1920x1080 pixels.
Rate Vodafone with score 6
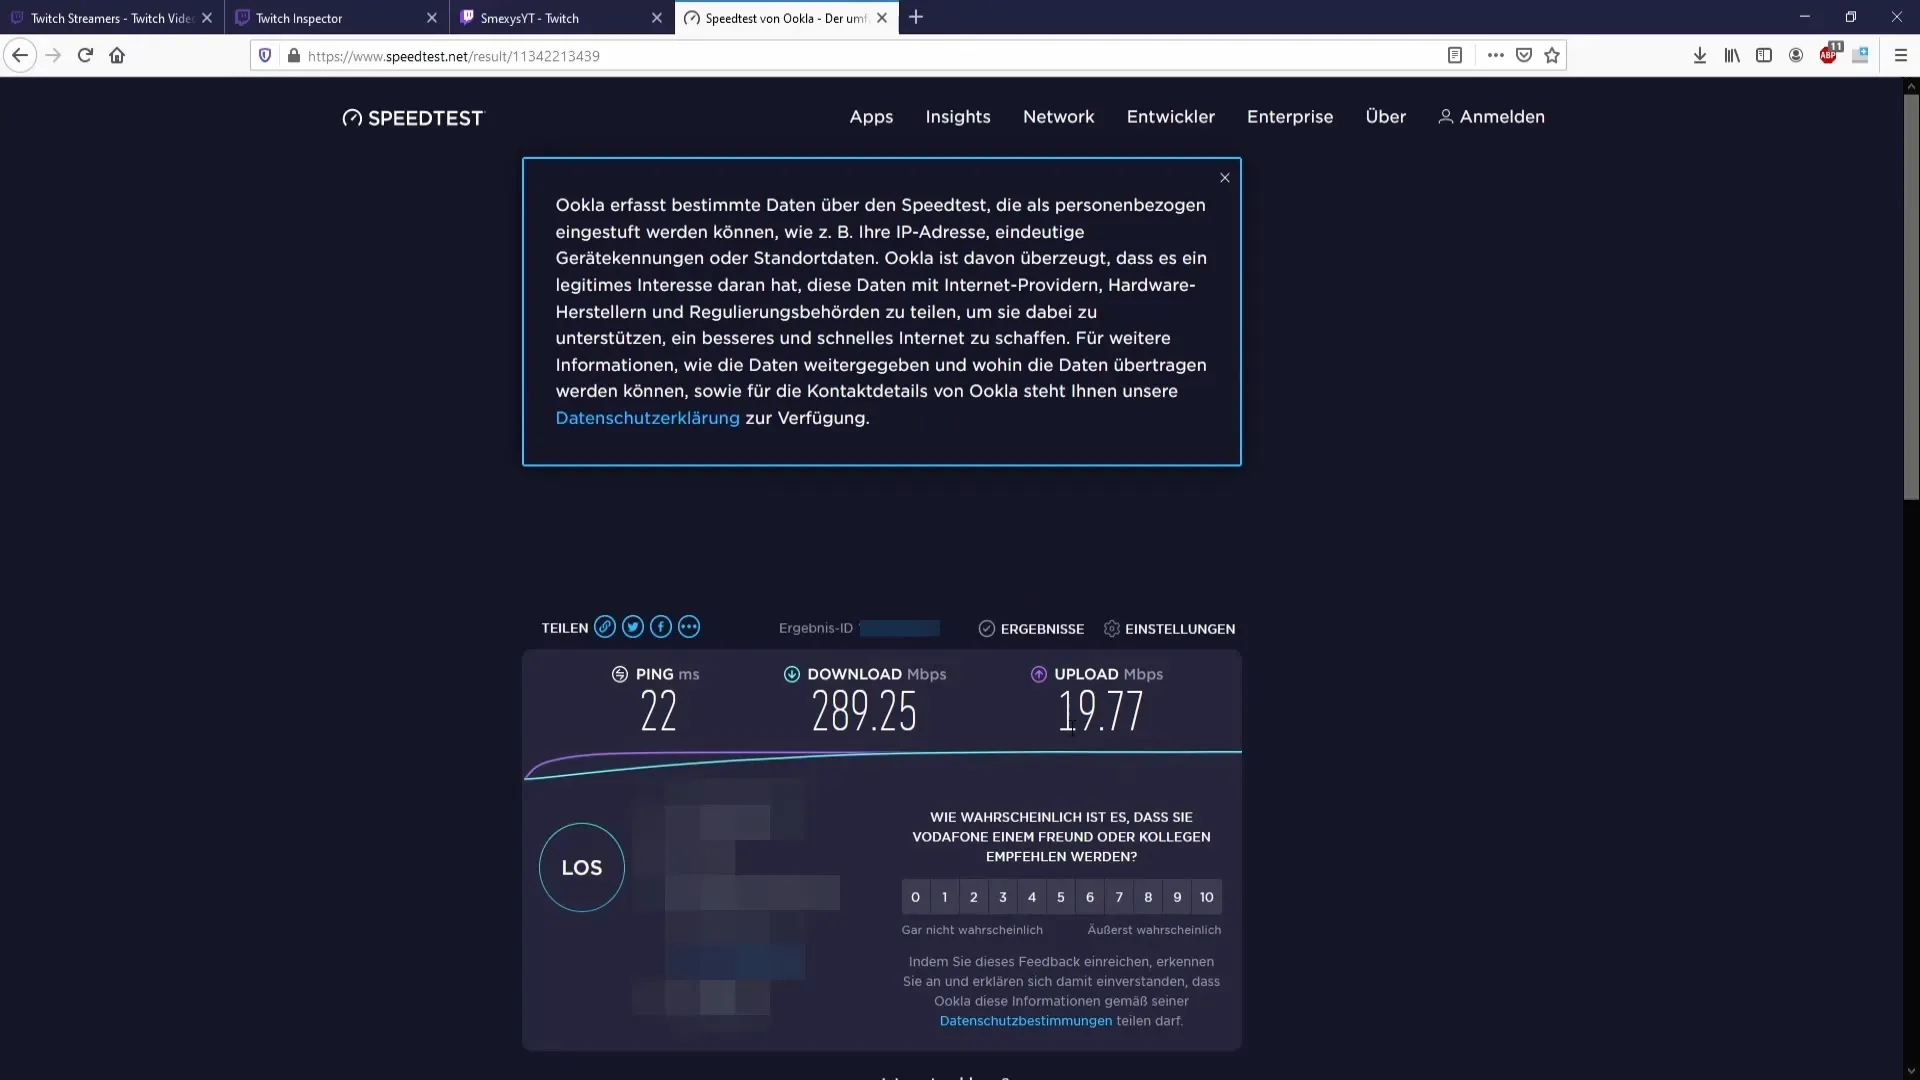click(1090, 897)
